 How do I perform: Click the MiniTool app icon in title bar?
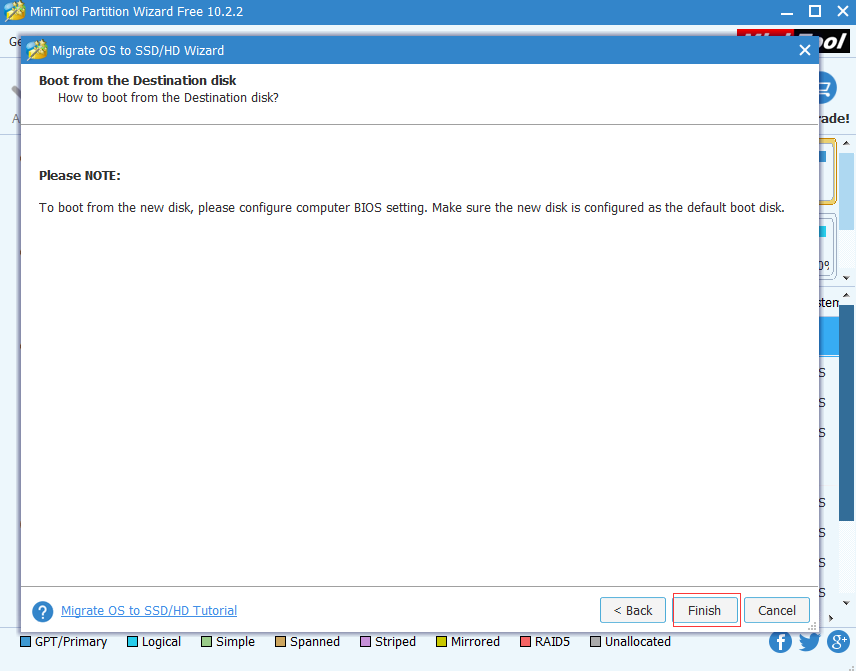tap(15, 11)
